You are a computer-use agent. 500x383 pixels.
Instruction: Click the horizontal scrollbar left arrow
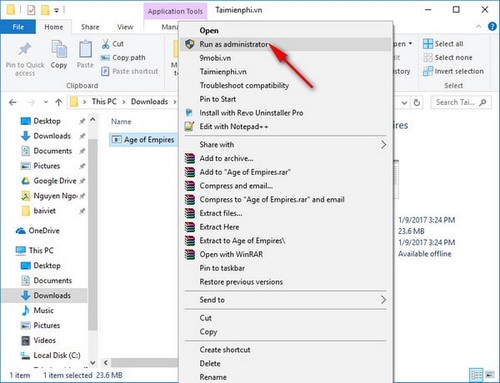pos(106,362)
